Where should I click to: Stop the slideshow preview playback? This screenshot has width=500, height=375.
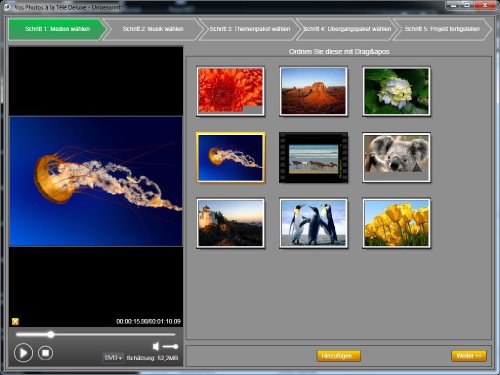(x=45, y=353)
